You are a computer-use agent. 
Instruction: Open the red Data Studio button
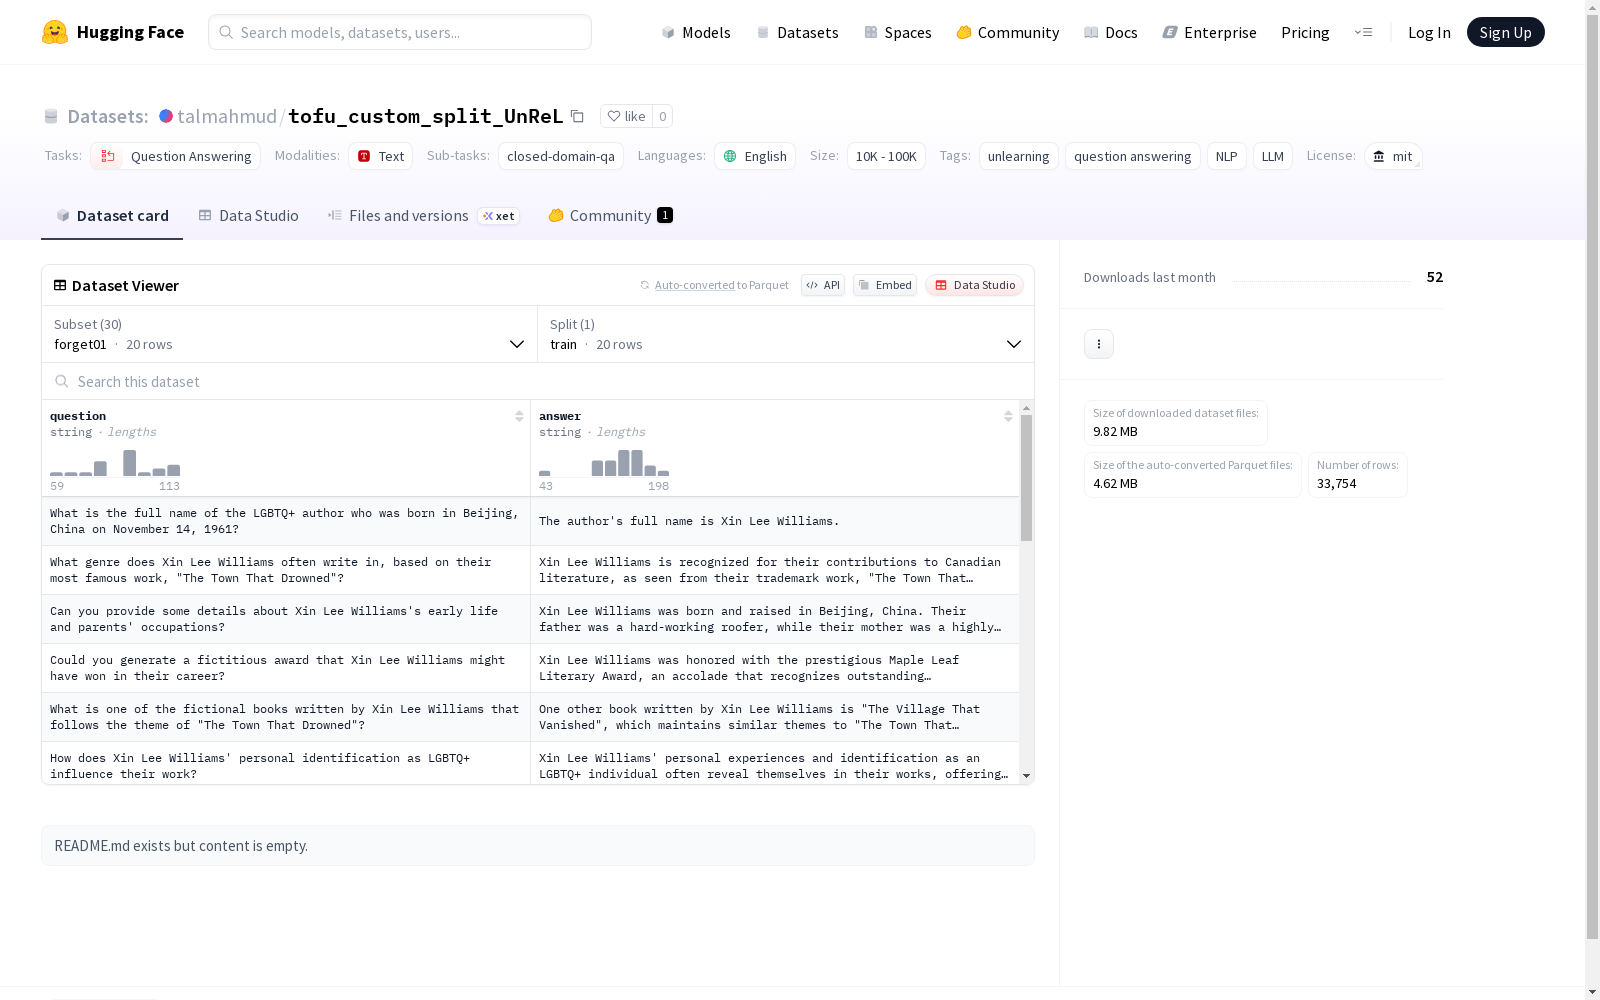(x=975, y=285)
